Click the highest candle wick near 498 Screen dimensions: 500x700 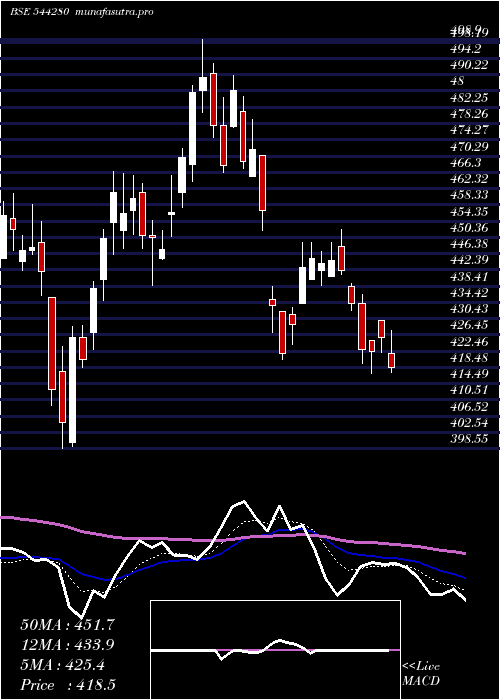[x=202, y=58]
